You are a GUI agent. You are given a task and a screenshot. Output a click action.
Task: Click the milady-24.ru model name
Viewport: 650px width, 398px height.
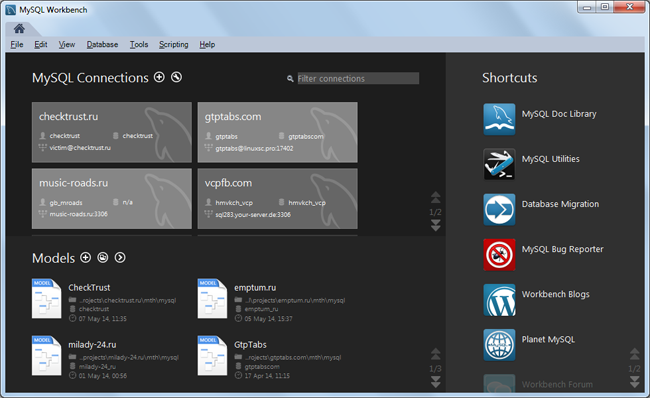coord(92,345)
